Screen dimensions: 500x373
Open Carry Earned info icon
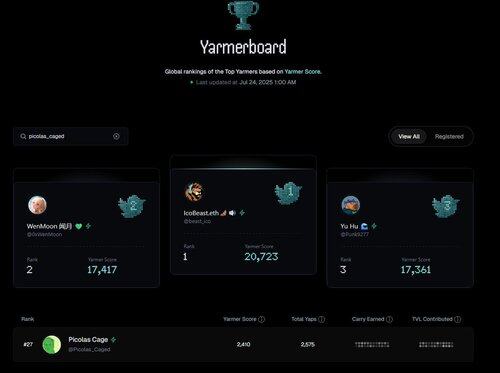(x=389, y=319)
